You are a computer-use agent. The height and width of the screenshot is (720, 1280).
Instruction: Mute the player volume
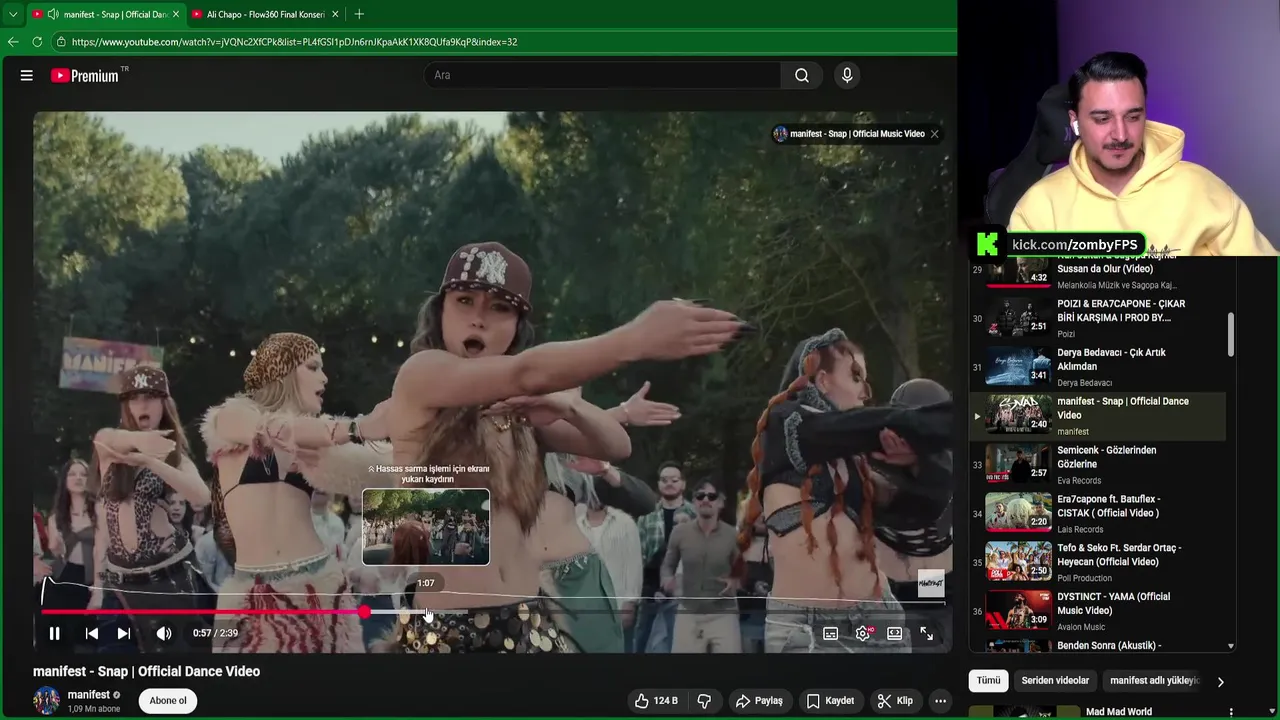click(164, 633)
